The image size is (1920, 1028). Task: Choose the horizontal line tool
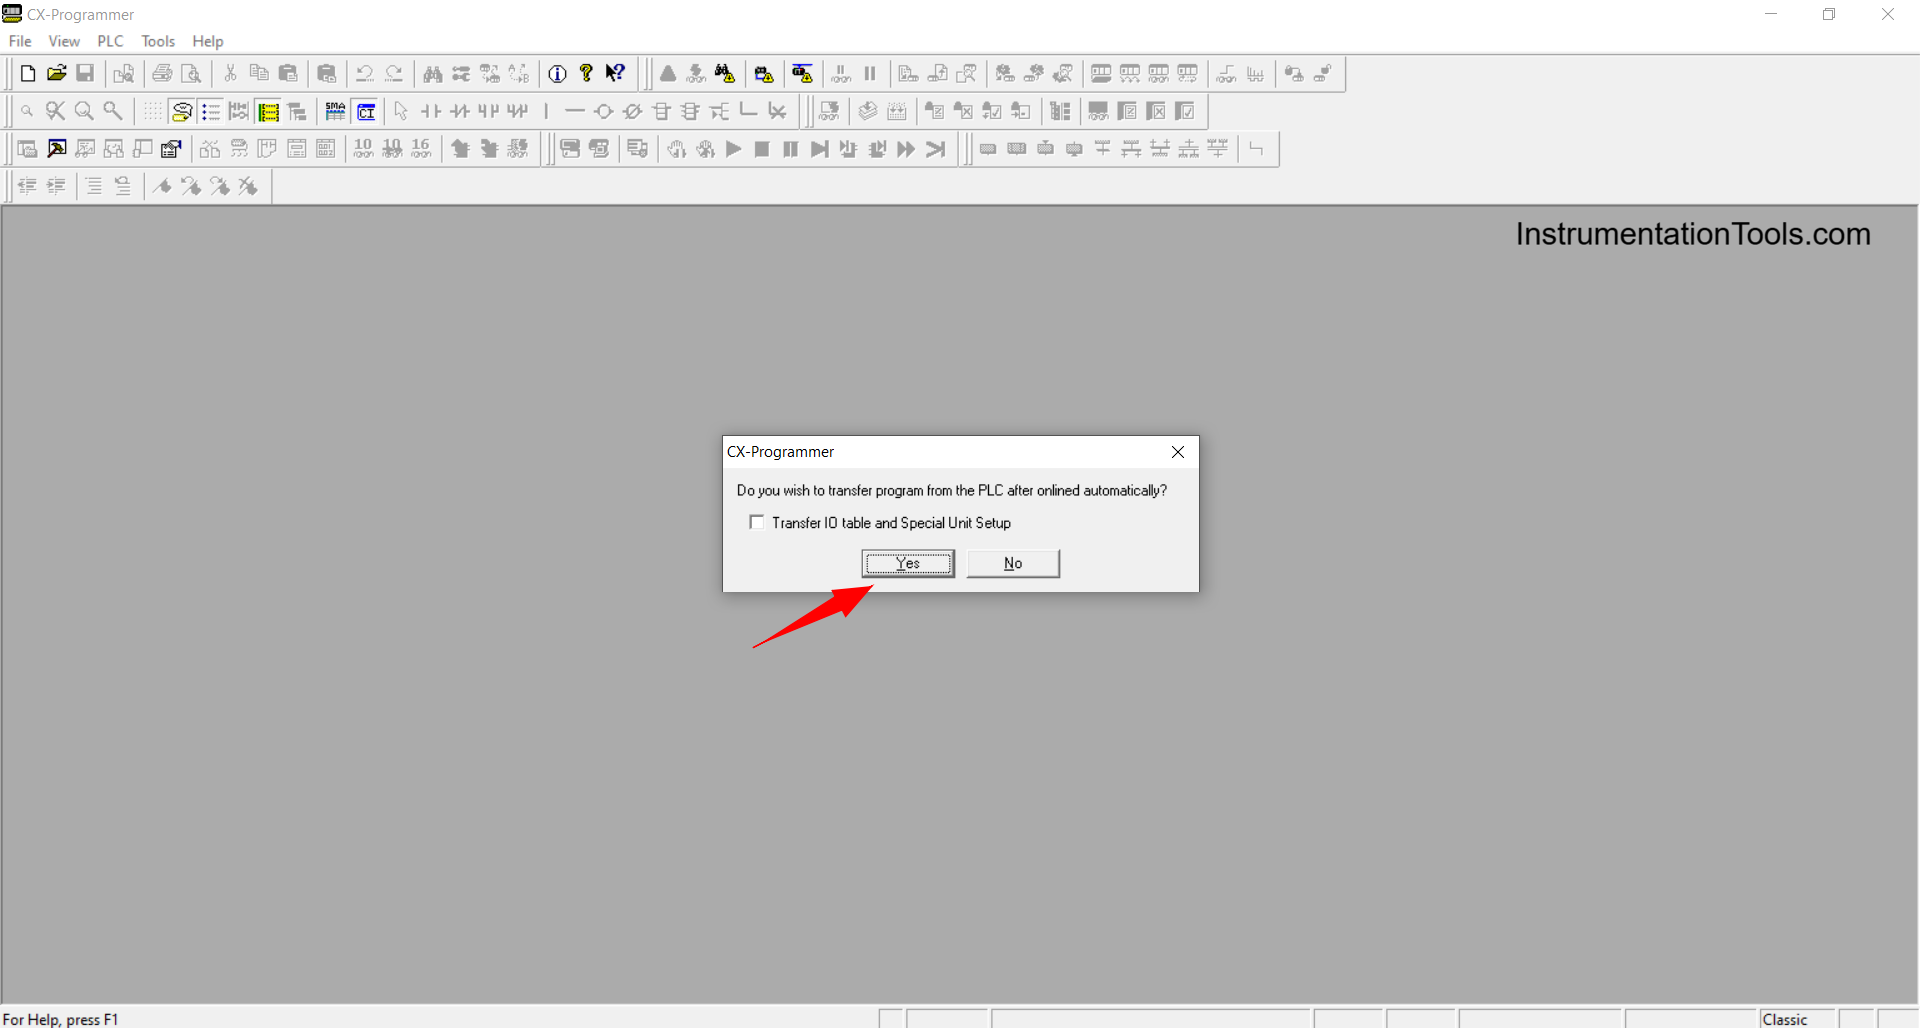[575, 111]
